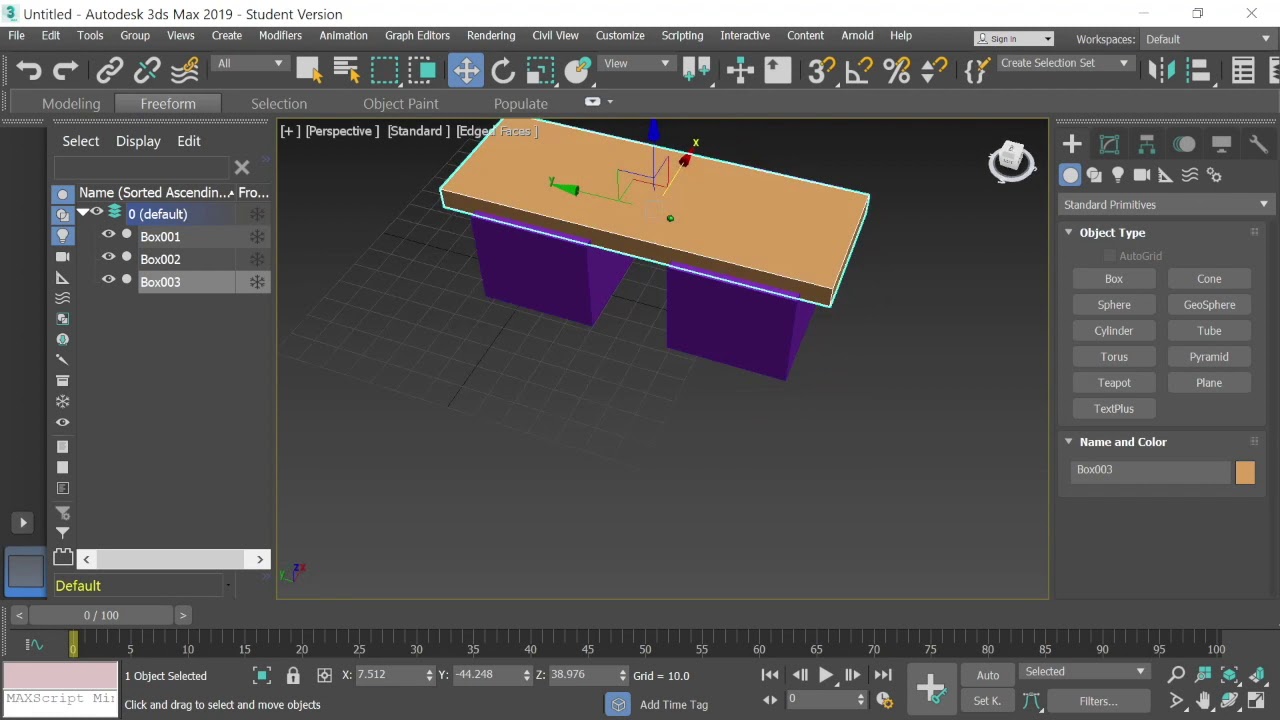Open the Modifiers menu
The width and height of the screenshot is (1280, 720).
coord(280,35)
